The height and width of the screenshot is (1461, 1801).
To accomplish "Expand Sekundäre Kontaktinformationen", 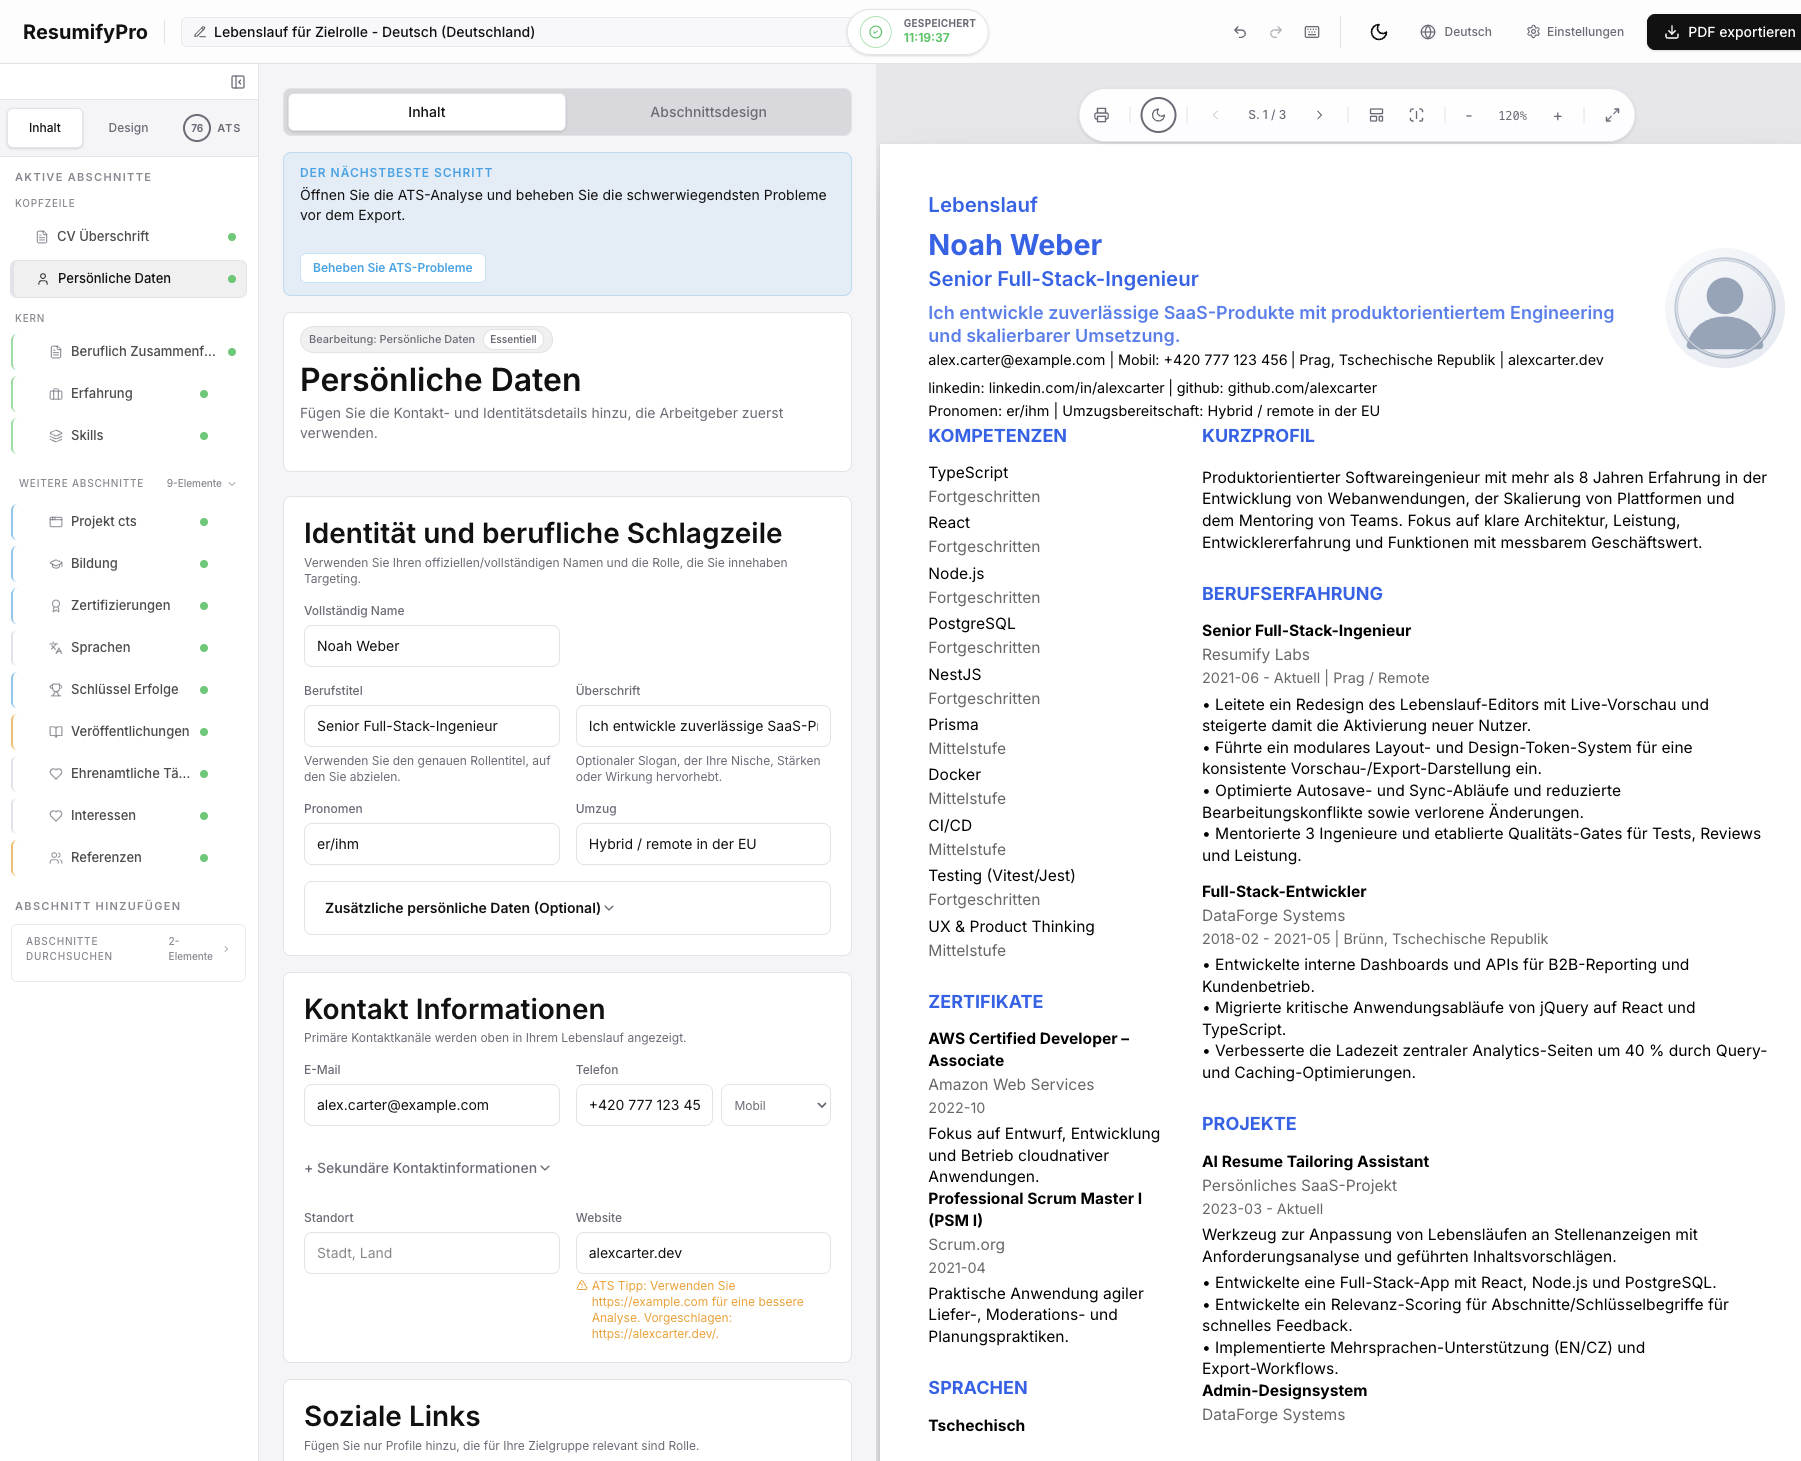I will click(427, 1168).
